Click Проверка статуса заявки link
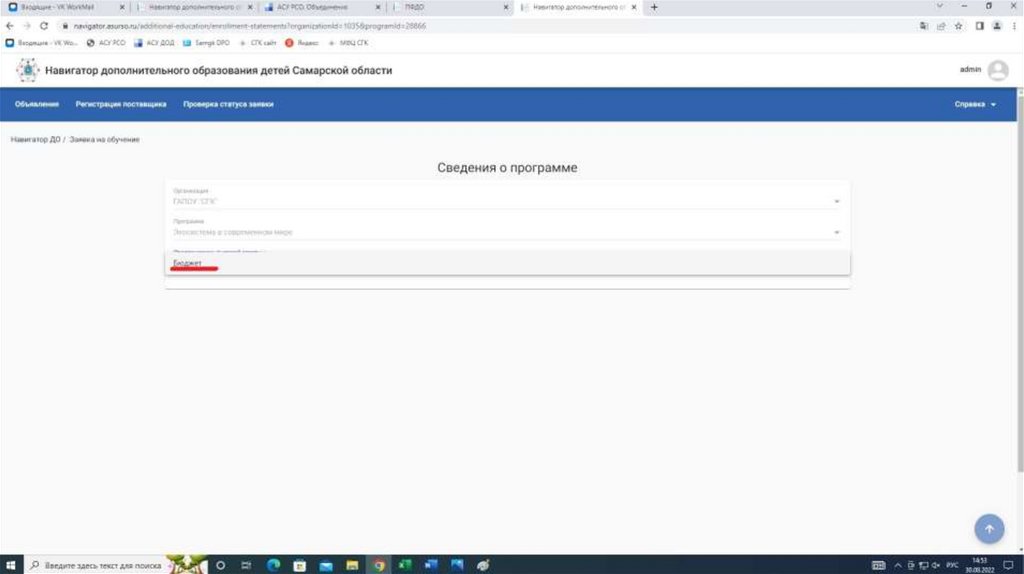Screen dimensions: 1024x574 point(228,104)
